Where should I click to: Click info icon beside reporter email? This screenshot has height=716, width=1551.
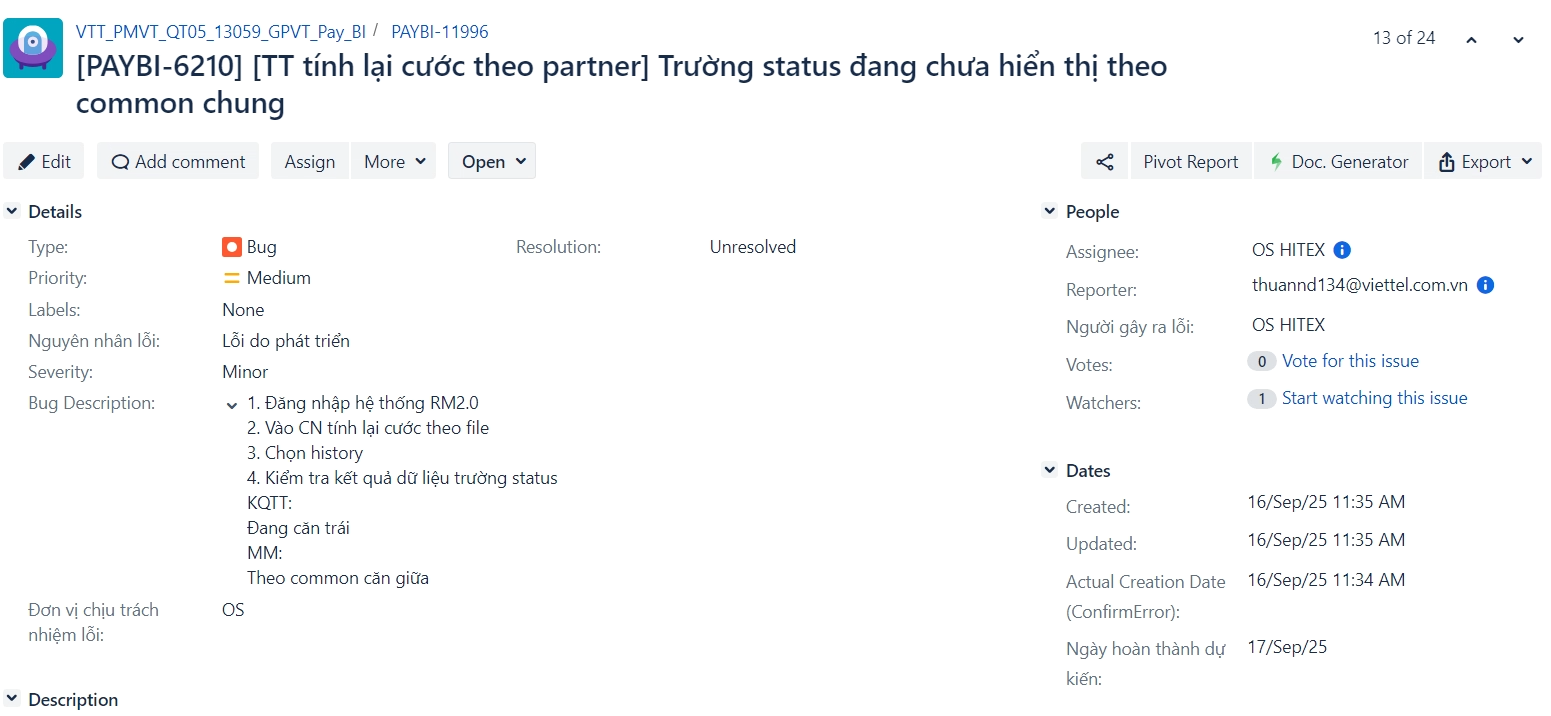coord(1486,285)
